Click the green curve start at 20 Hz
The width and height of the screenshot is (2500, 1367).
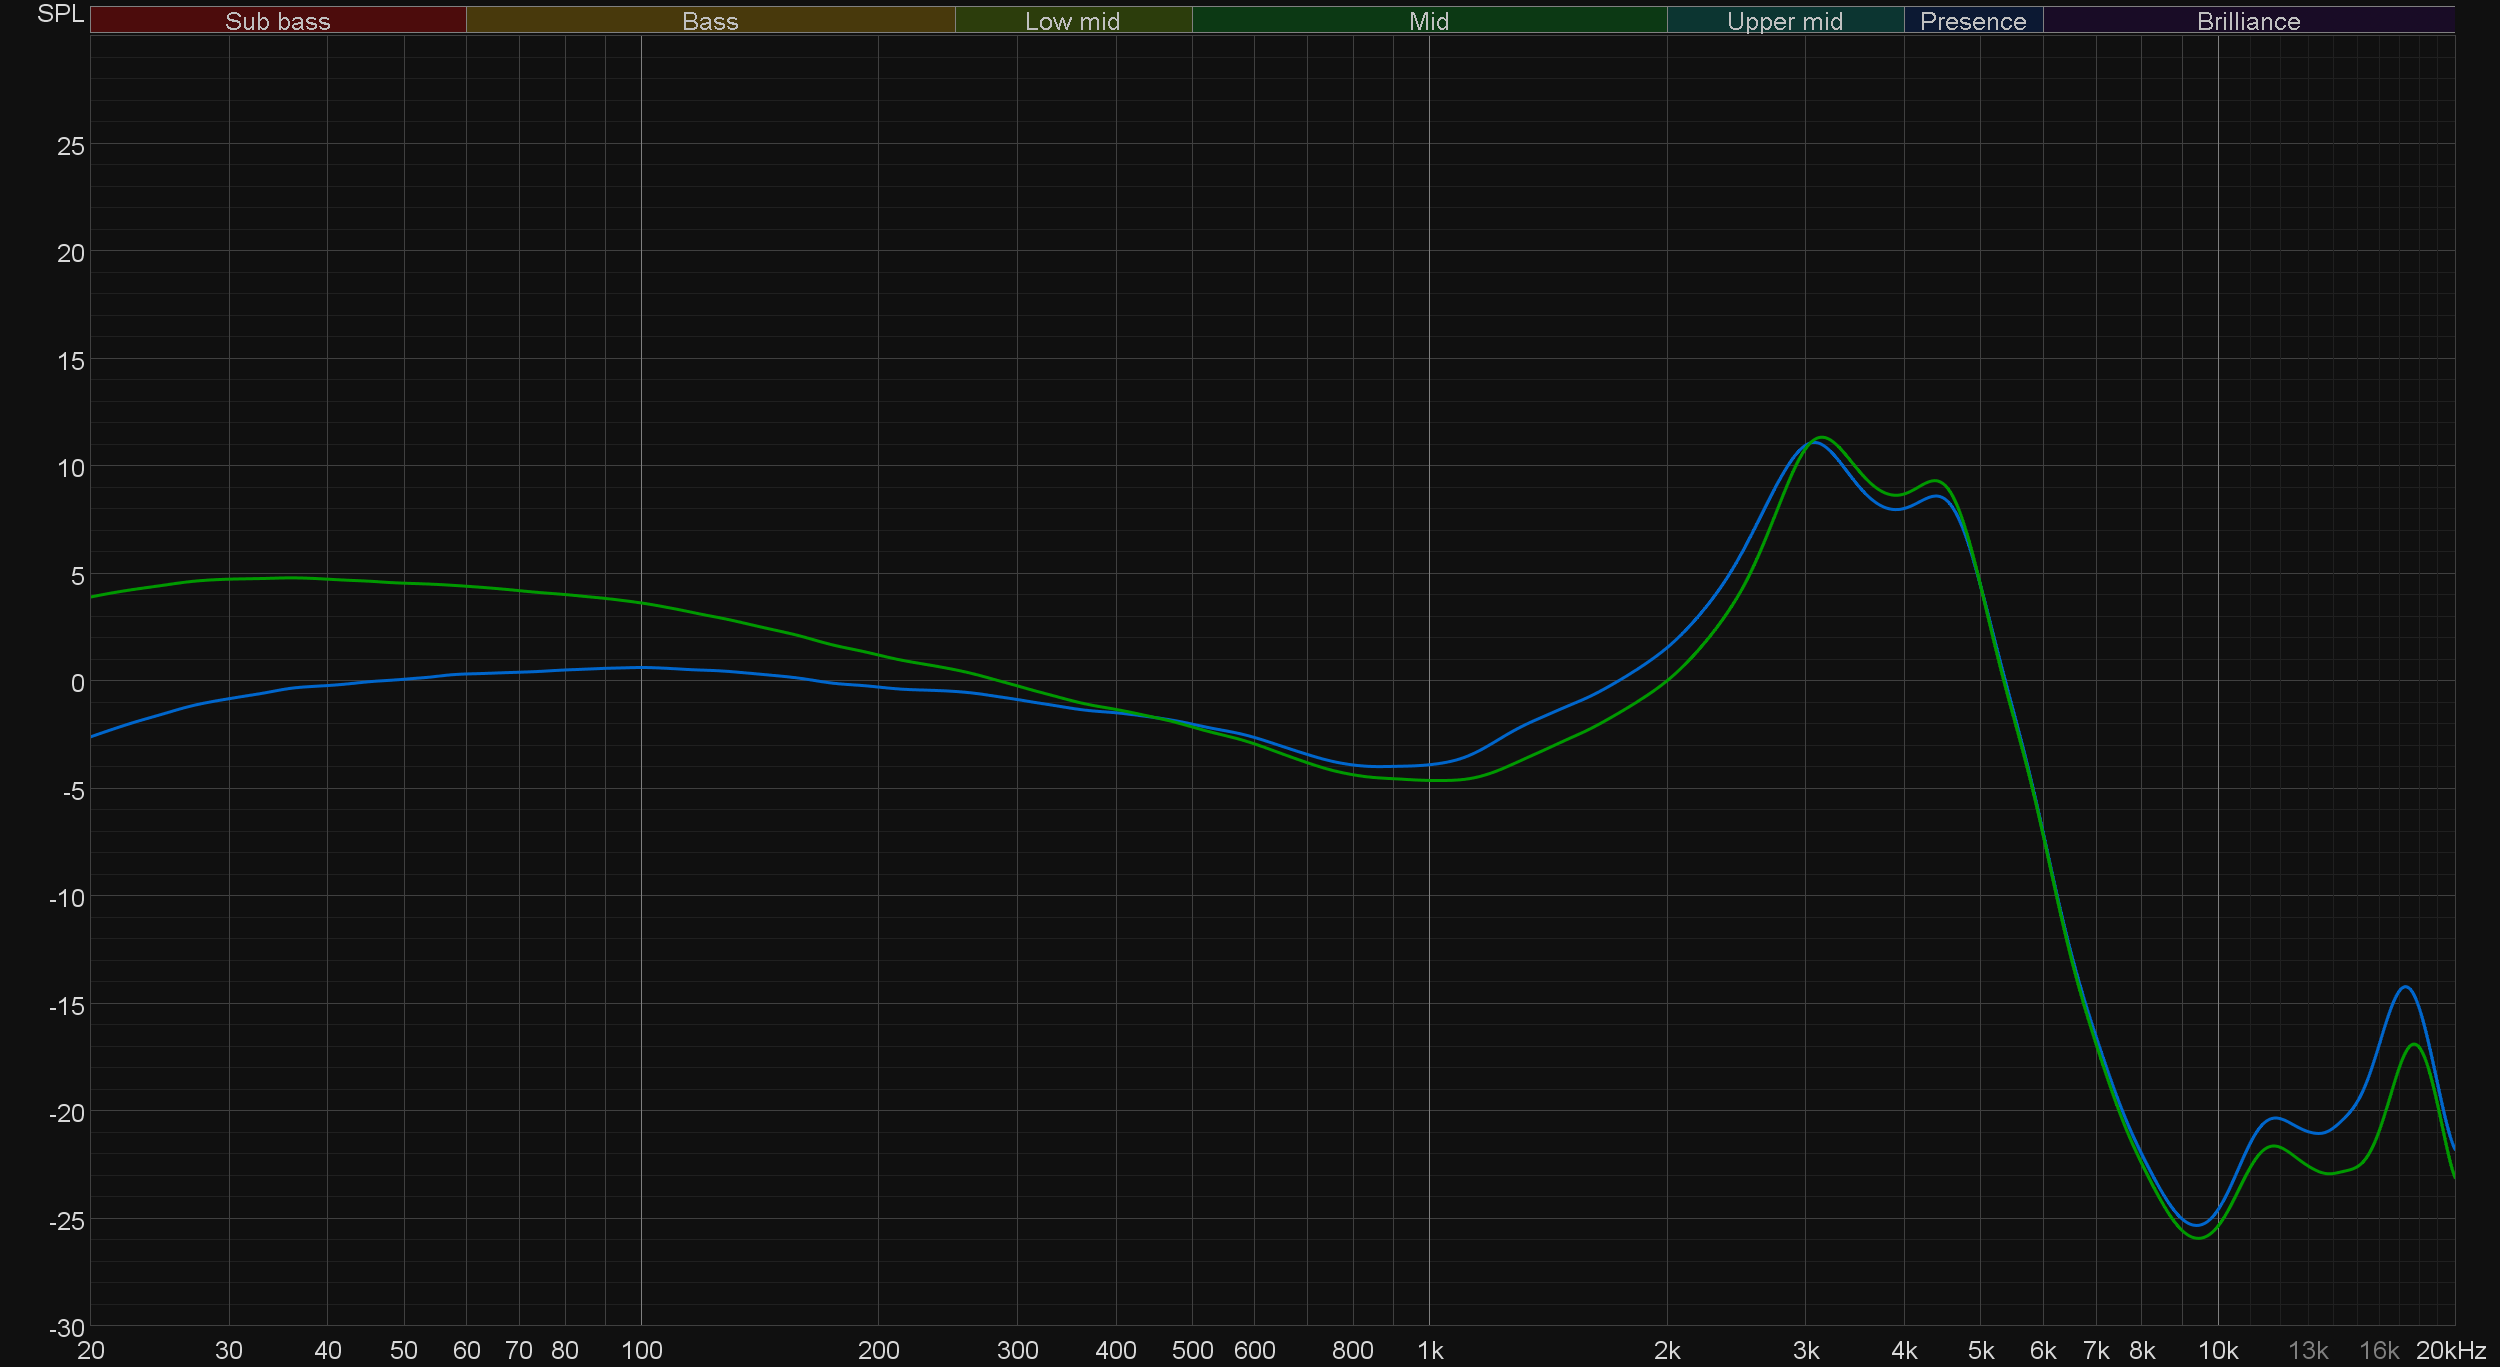point(93,597)
